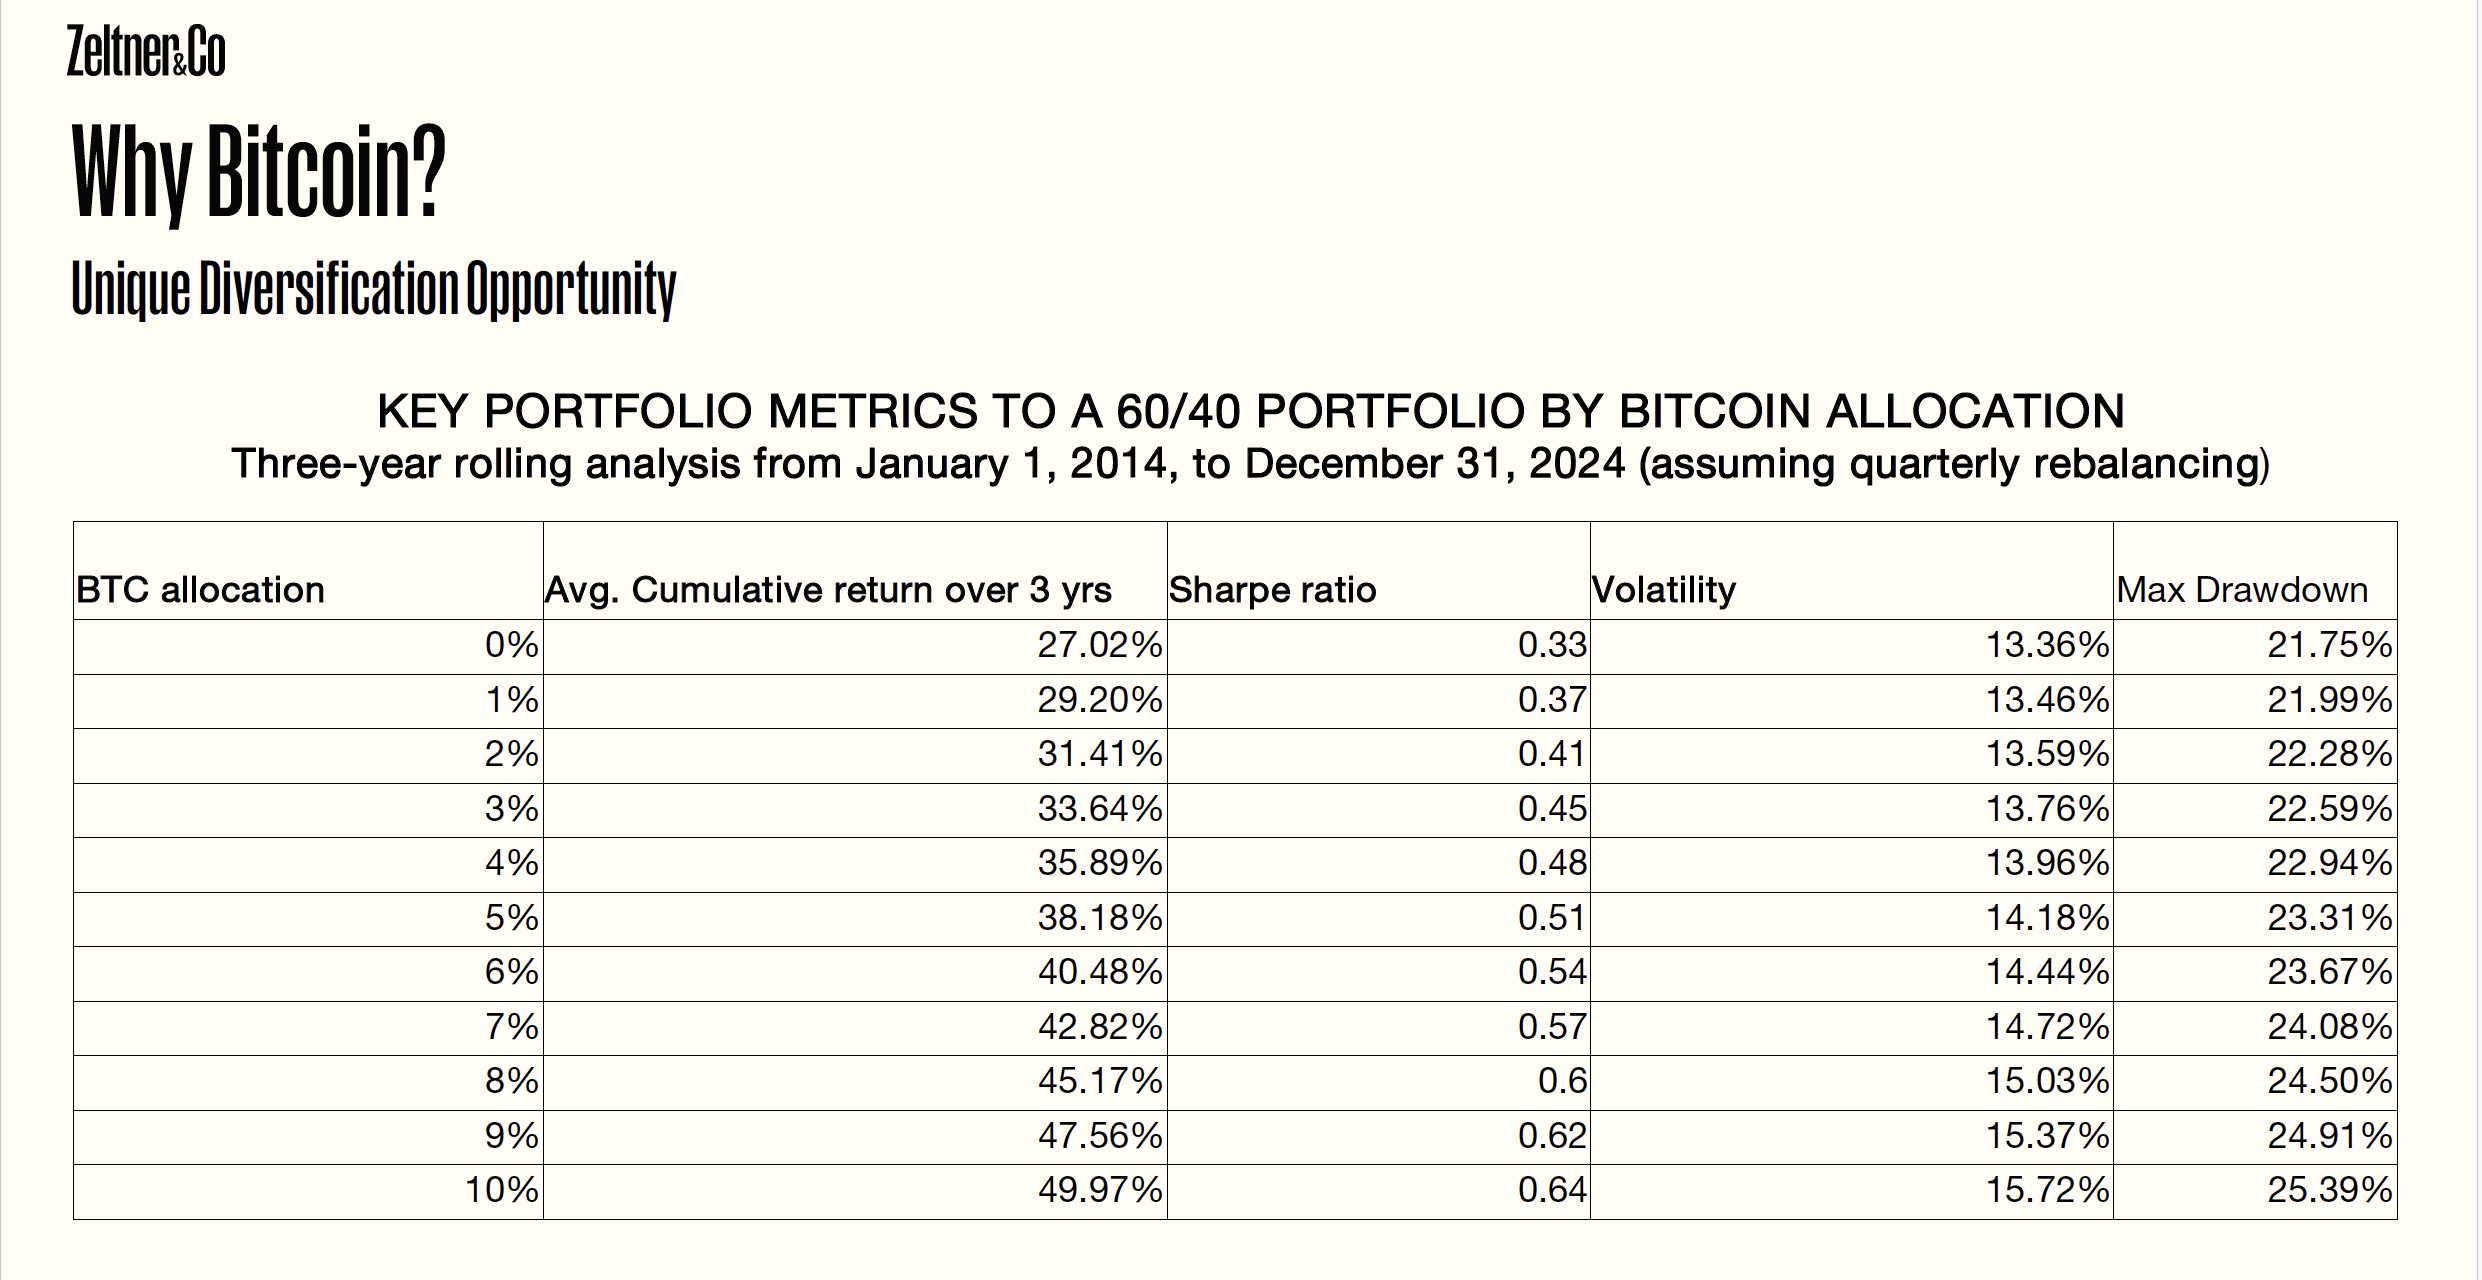
Task: Select the Max Drawdown column header
Action: tap(2242, 590)
